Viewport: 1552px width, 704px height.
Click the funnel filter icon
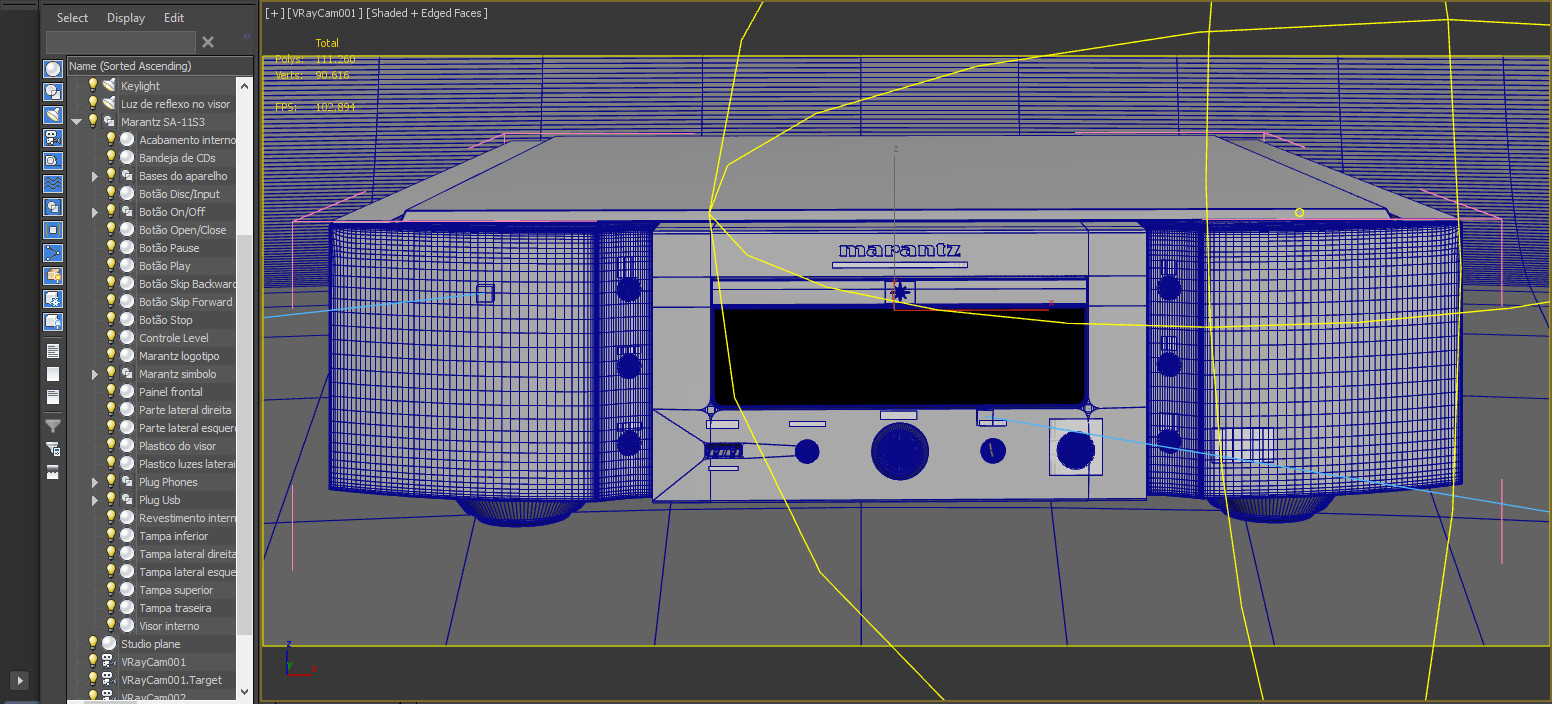click(x=53, y=426)
